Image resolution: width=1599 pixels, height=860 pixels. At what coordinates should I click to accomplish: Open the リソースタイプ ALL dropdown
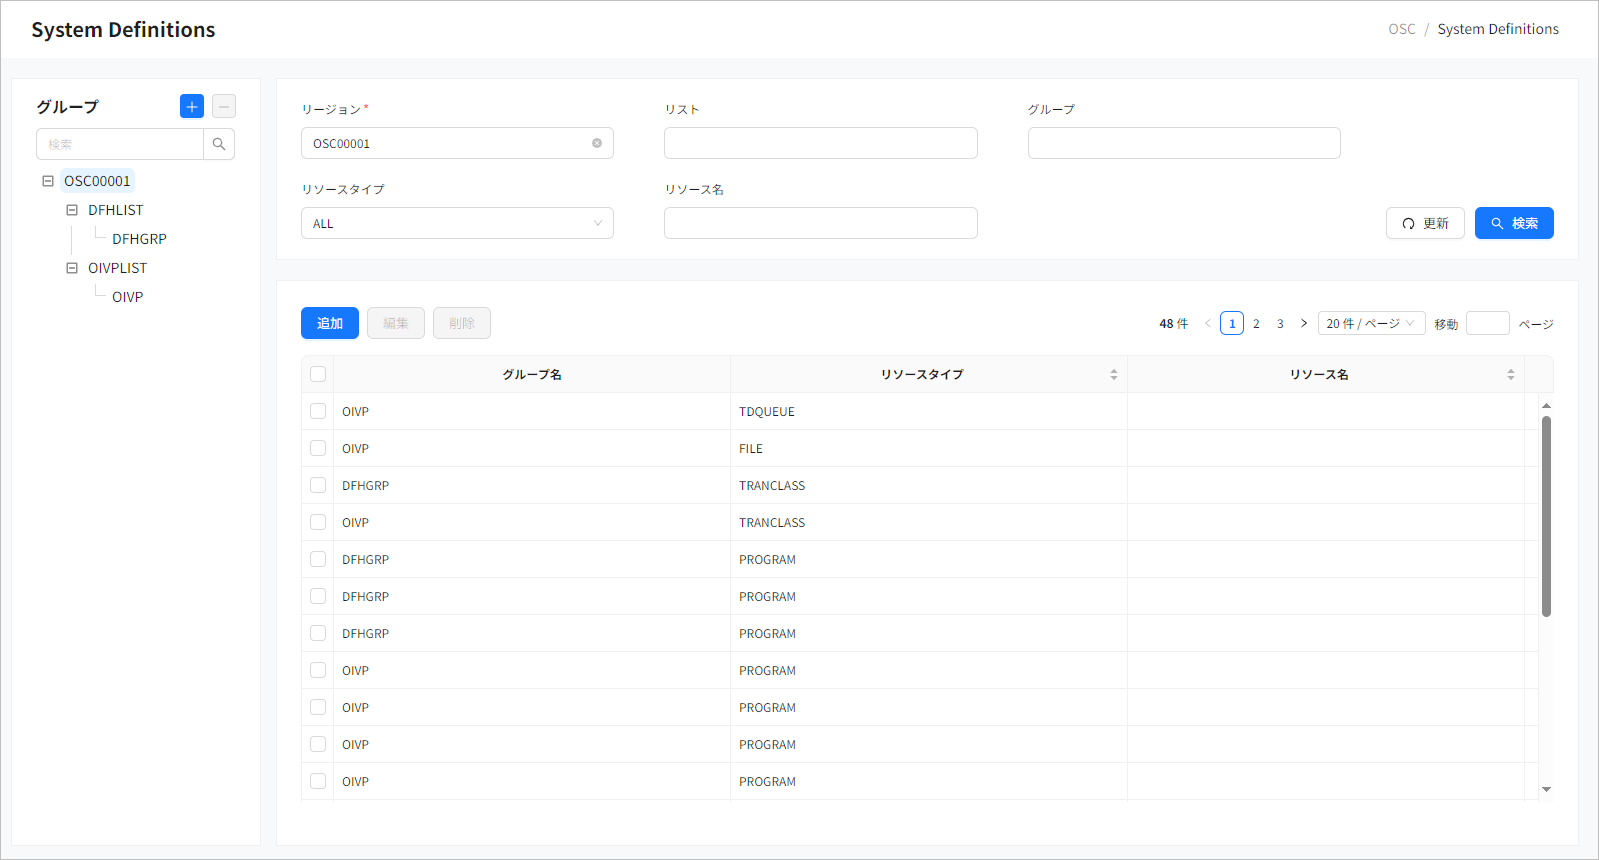pyautogui.click(x=457, y=223)
